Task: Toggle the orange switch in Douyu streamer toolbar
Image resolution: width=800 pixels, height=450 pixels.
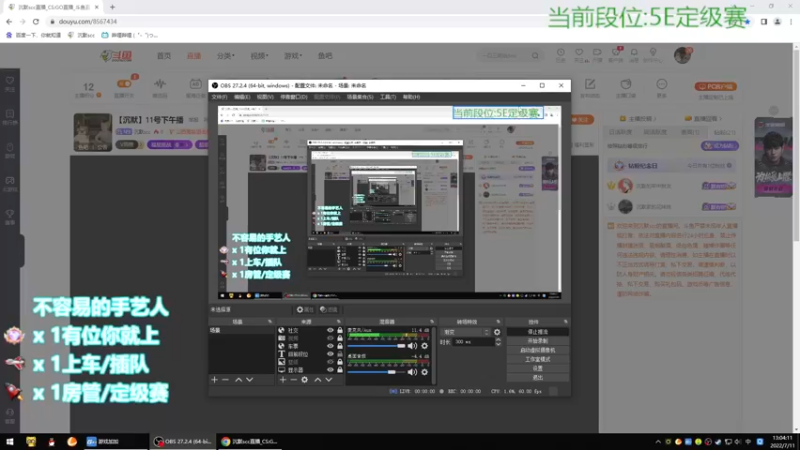Action: point(124,84)
